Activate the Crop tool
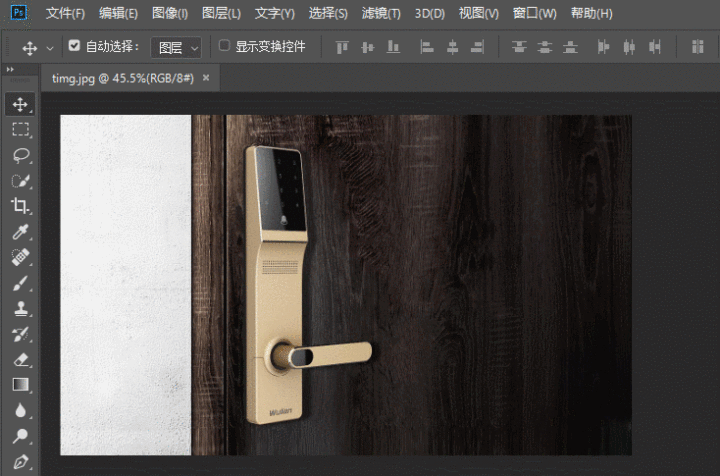Image resolution: width=720 pixels, height=476 pixels. pyautogui.click(x=20, y=206)
